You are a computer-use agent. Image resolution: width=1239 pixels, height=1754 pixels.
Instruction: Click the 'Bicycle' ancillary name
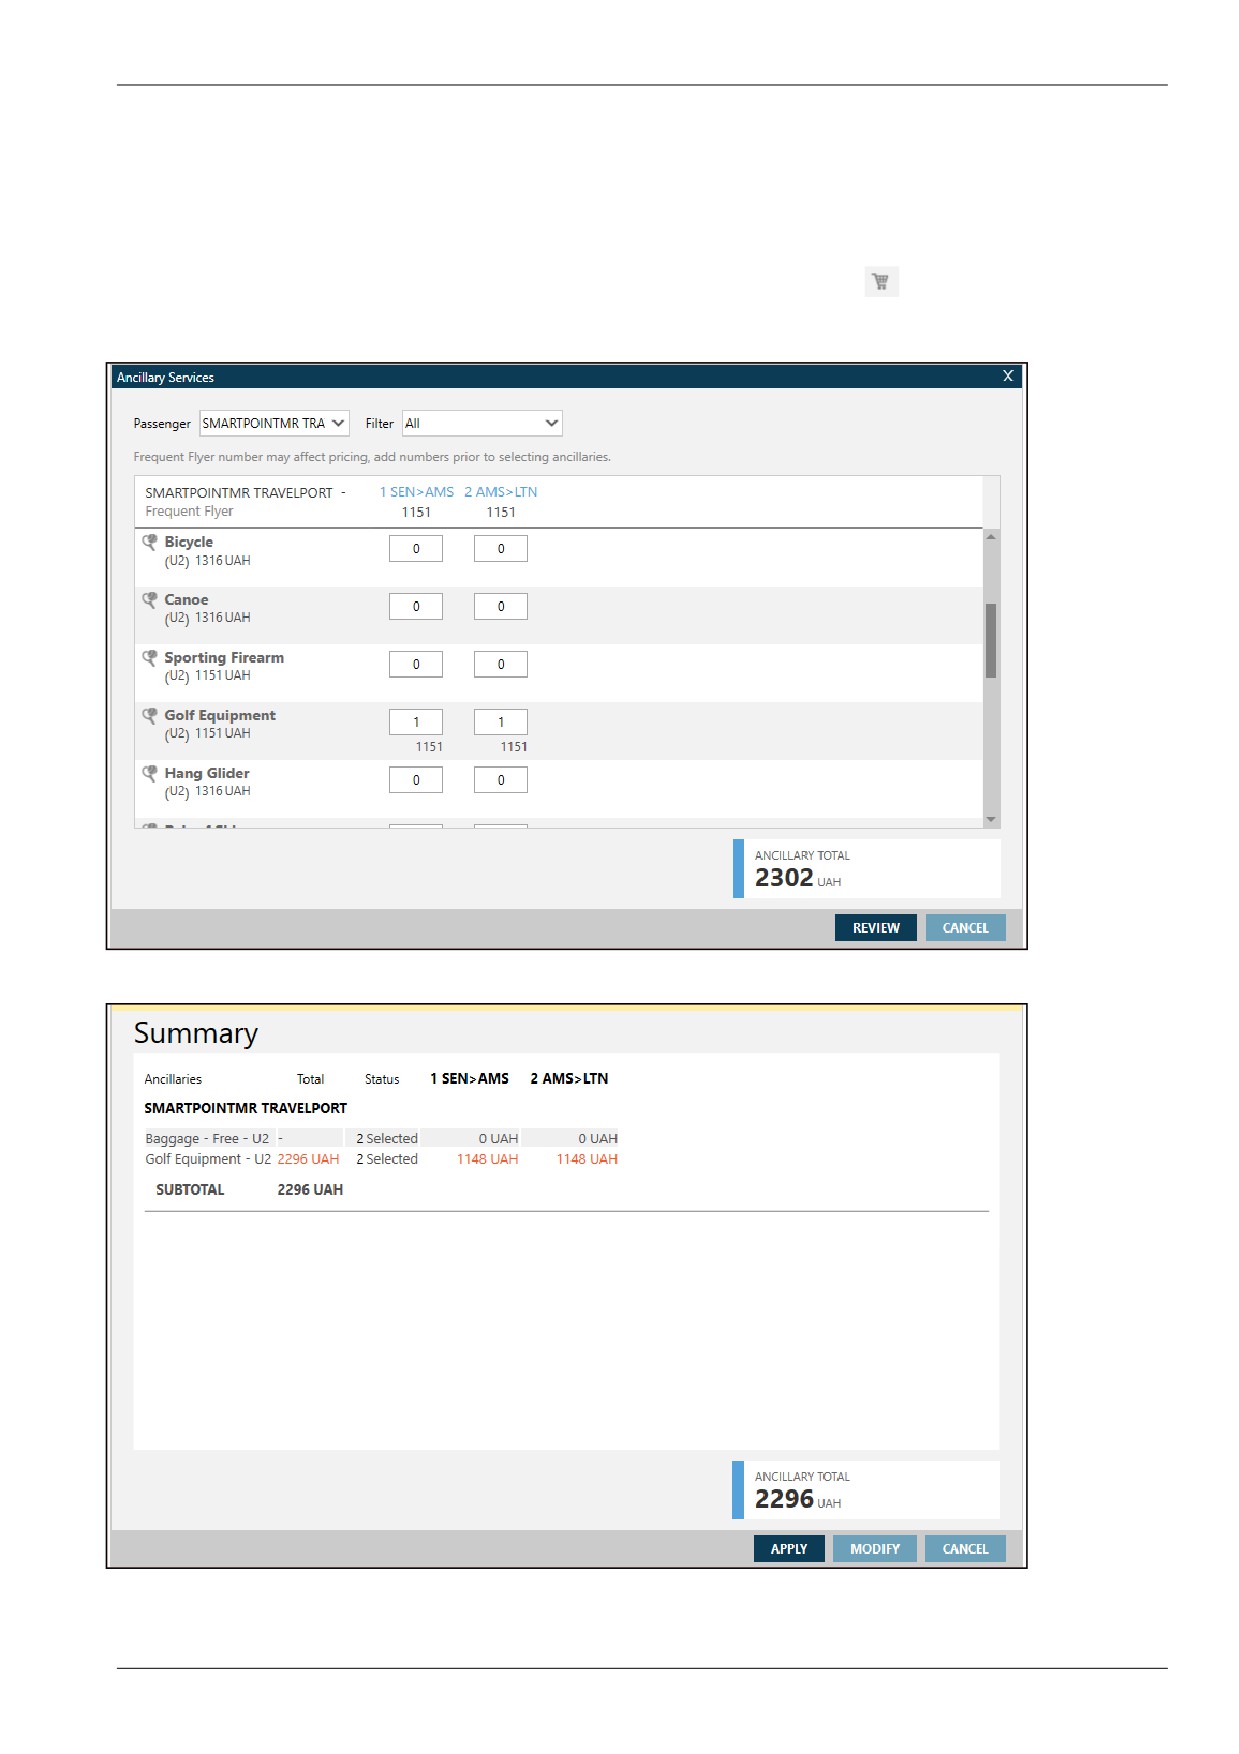coord(189,542)
